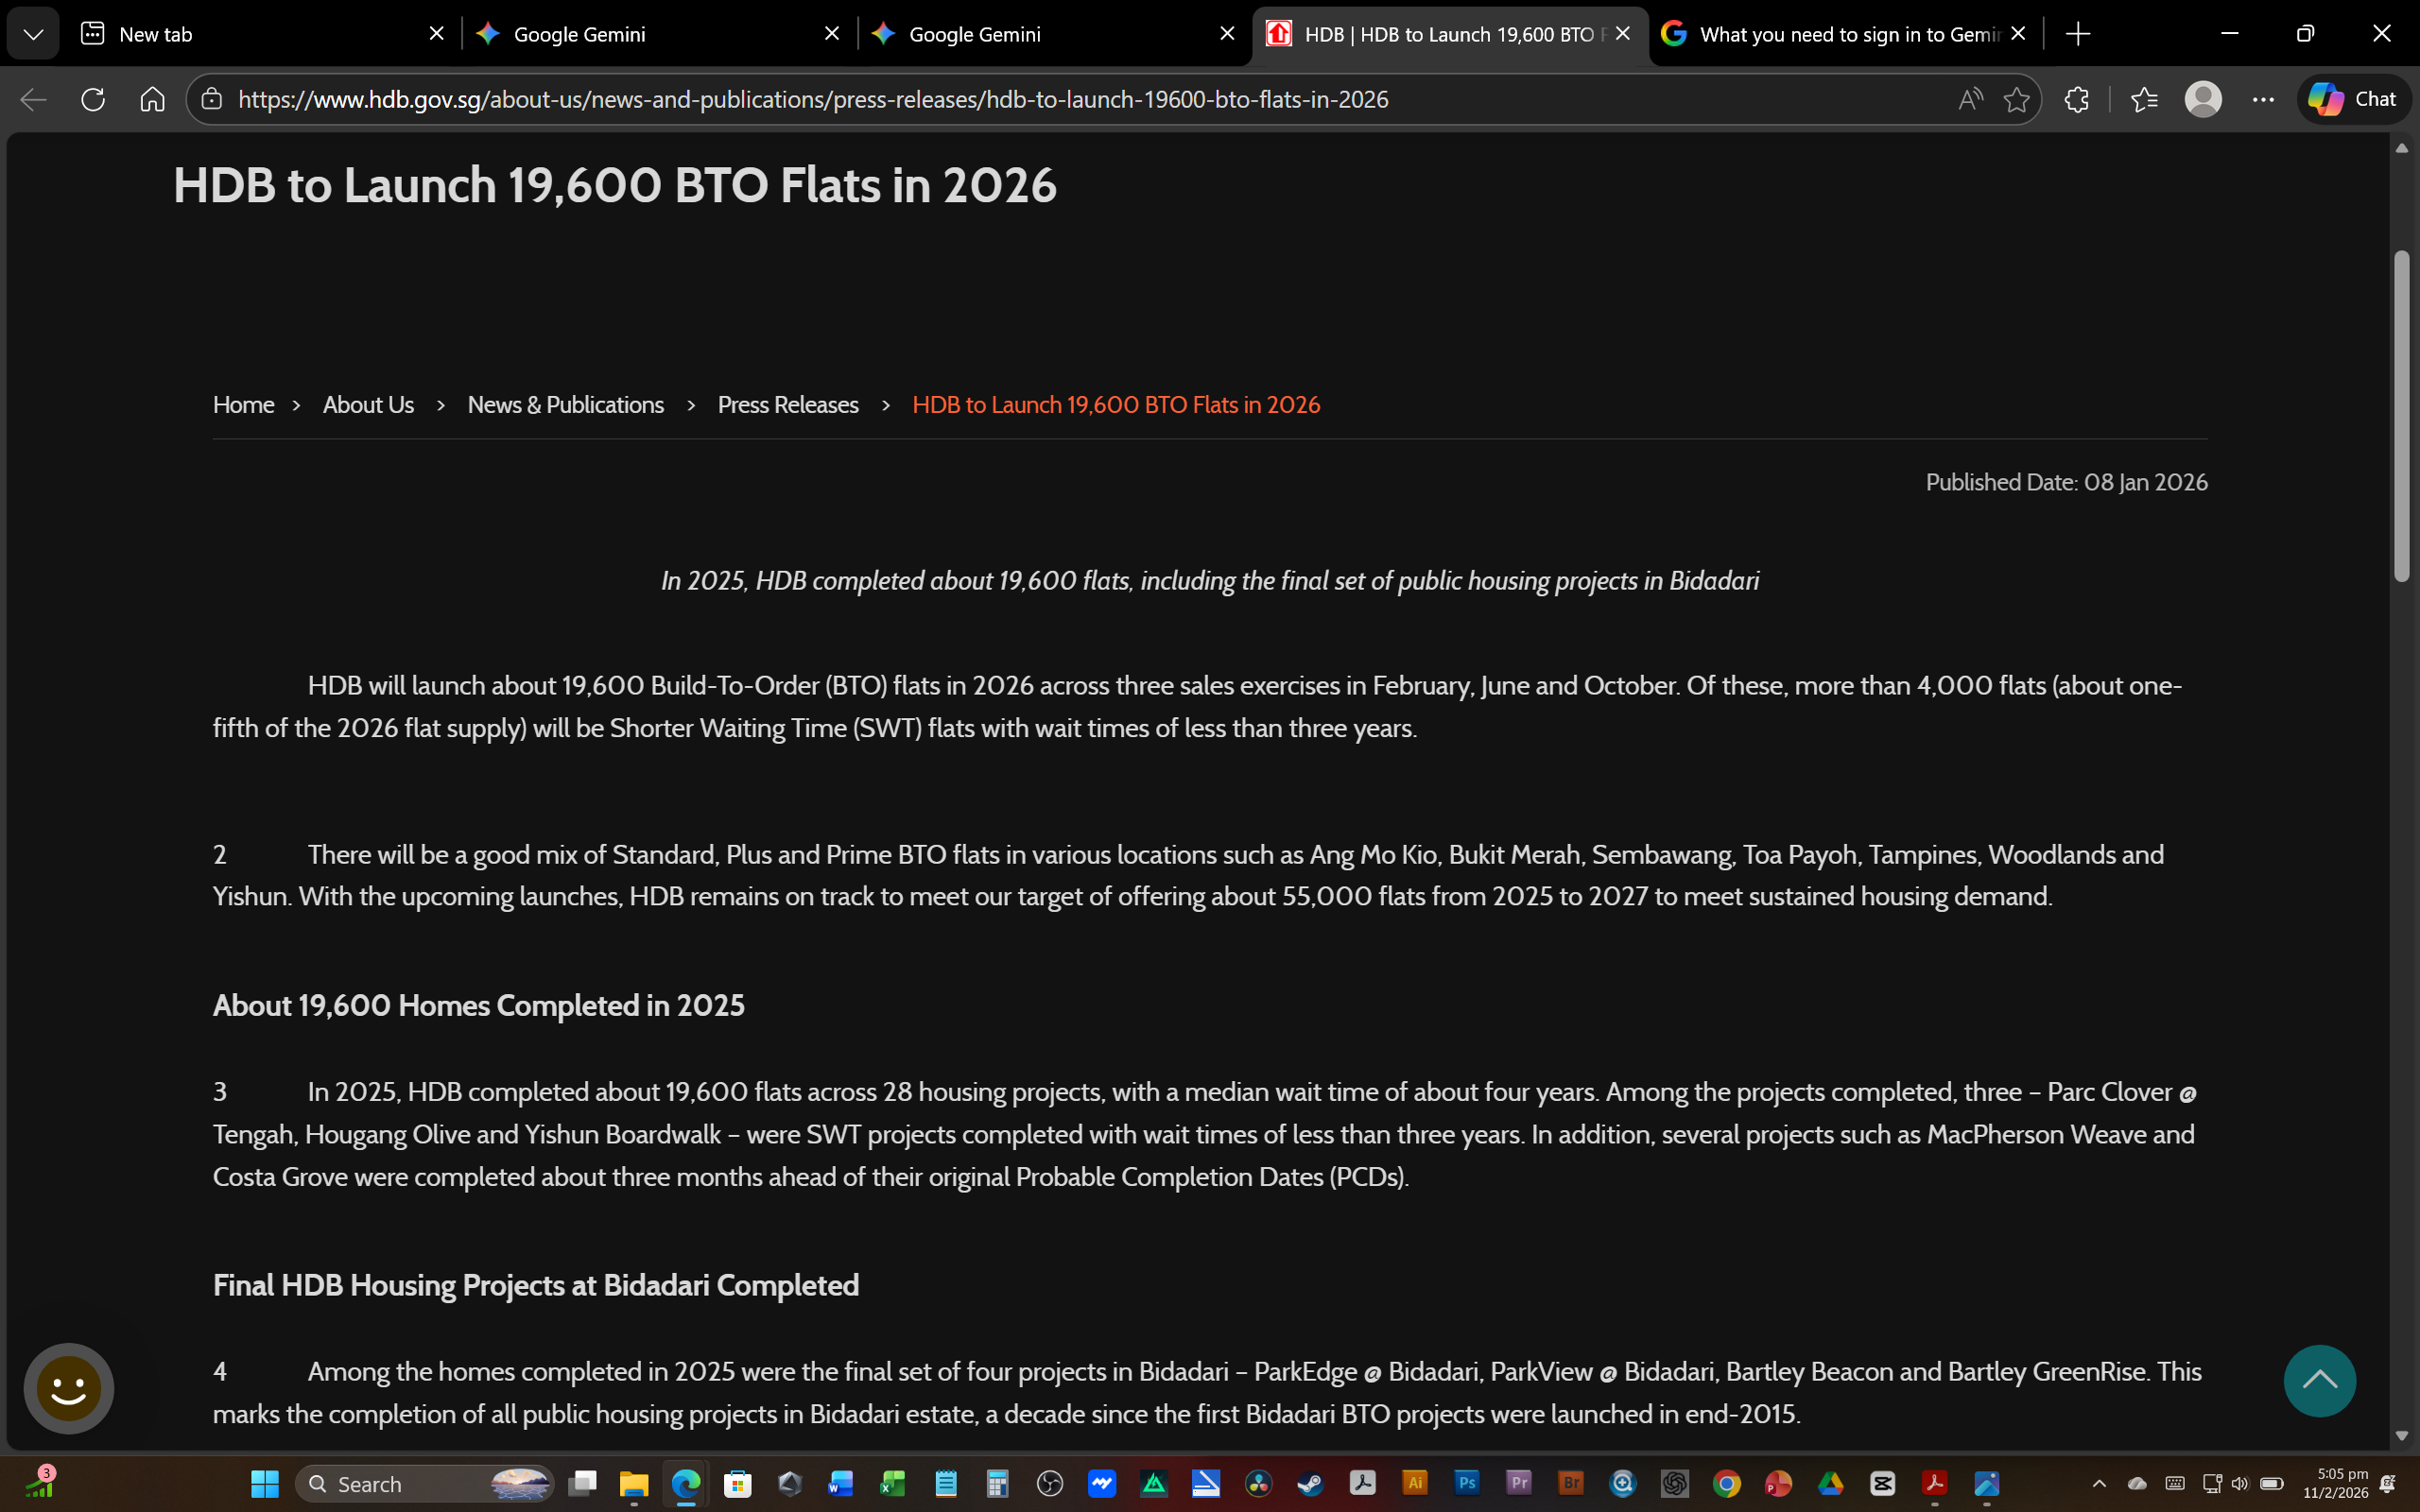Image resolution: width=2420 pixels, height=1512 pixels.
Task: View site information lock icon
Action: [211, 99]
